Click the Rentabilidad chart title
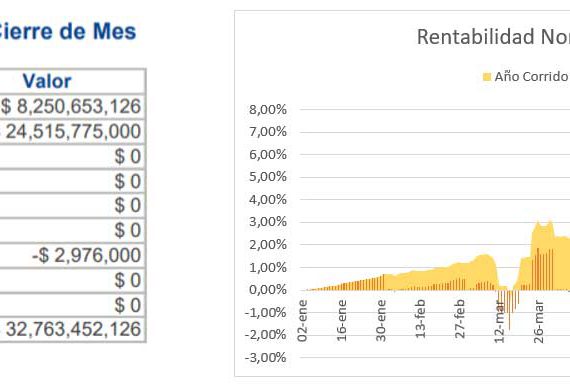Viewport: 570px width, 391px height. (493, 37)
